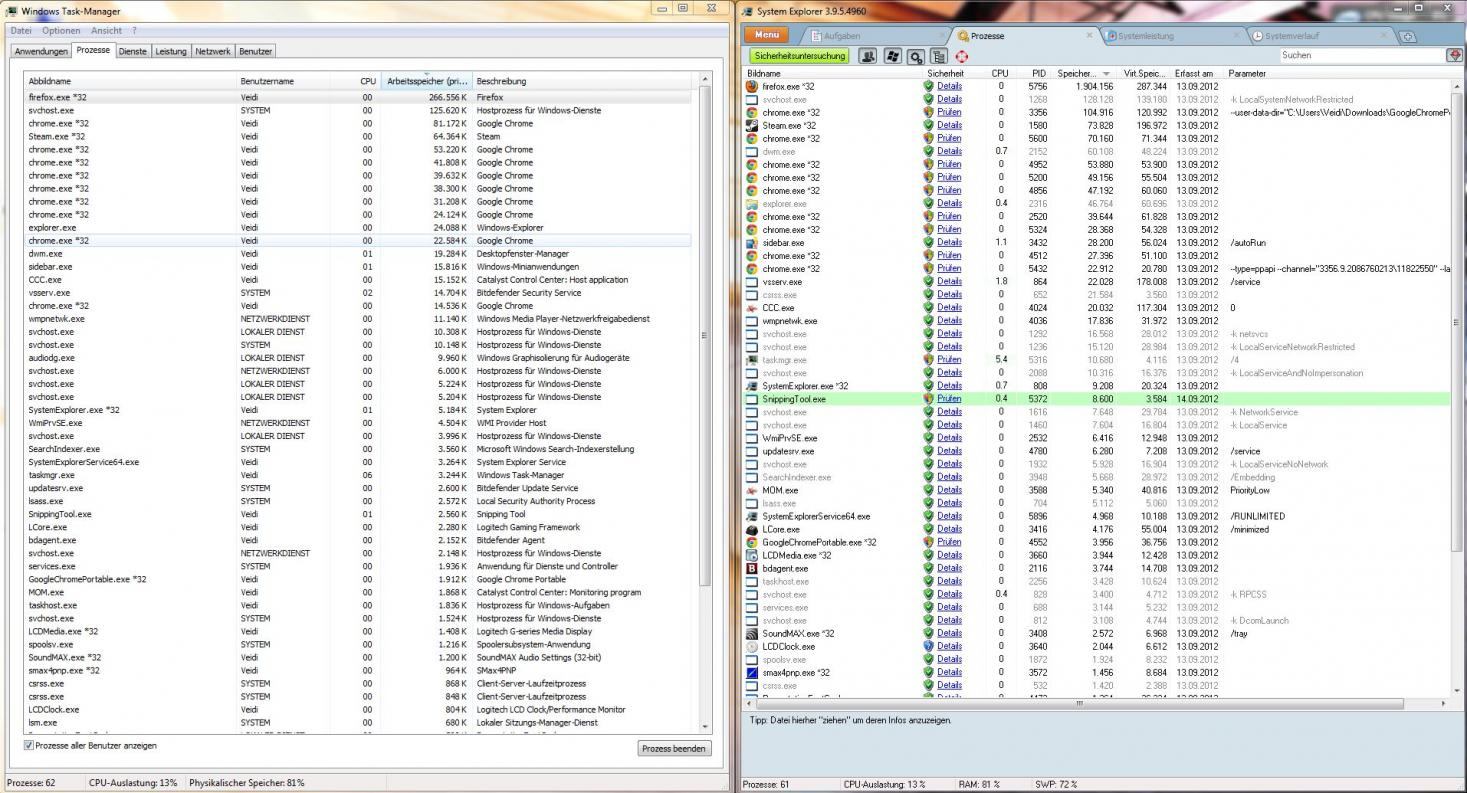Screen dimensions: 1467x793
Task: Select audiodg.exe row in Task-Manager
Action: (357, 358)
